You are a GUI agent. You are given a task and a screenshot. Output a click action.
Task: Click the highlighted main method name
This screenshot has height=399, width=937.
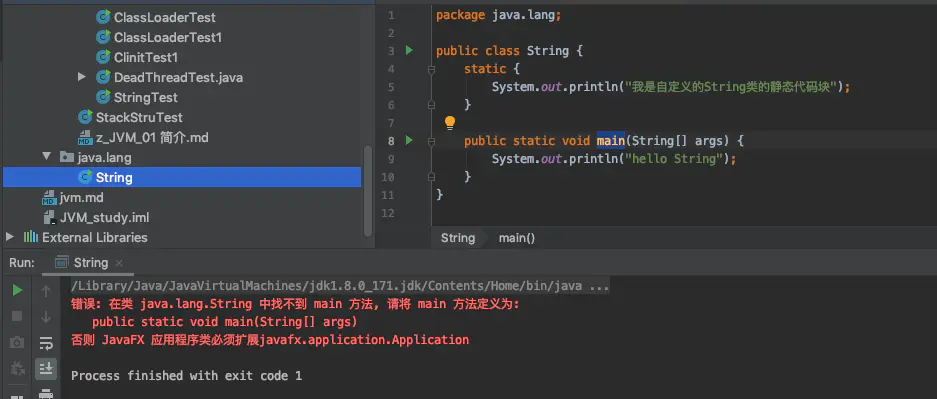click(x=611, y=141)
